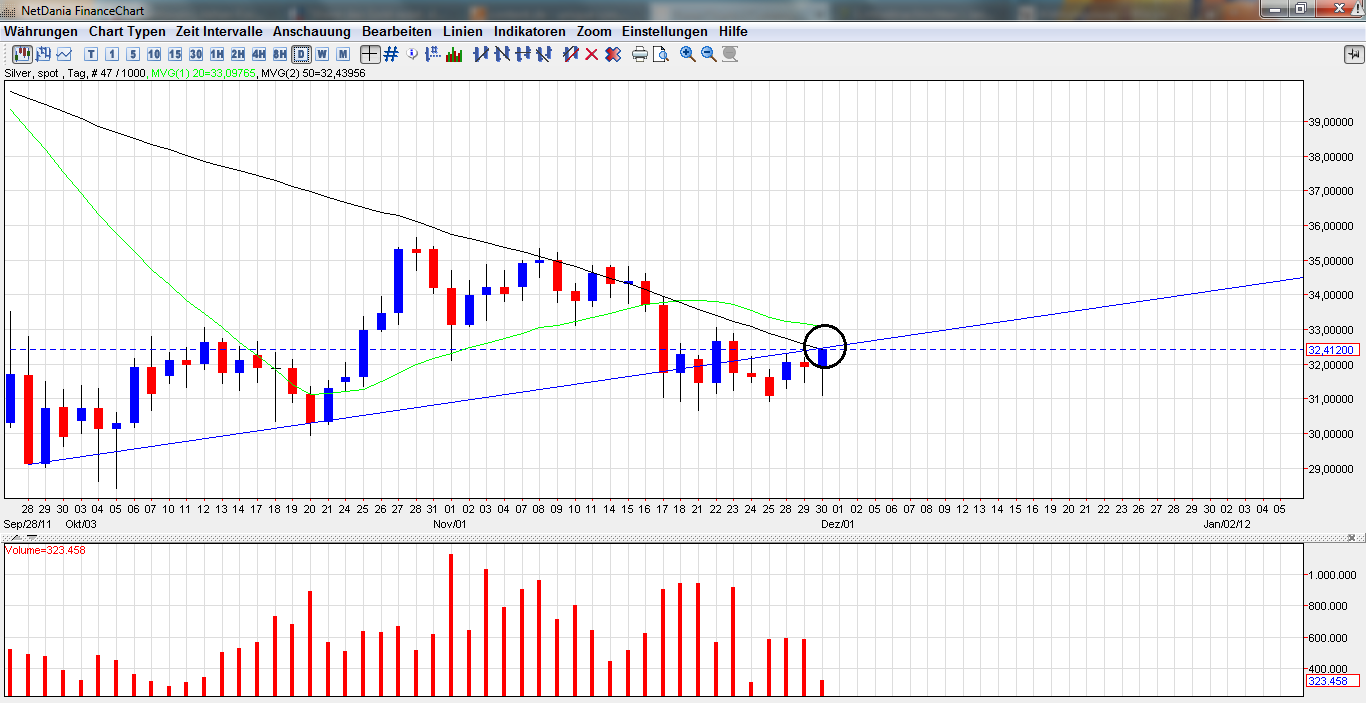Toggle the panel pin on the right edge
The image size is (1366, 703).
tap(1352, 55)
